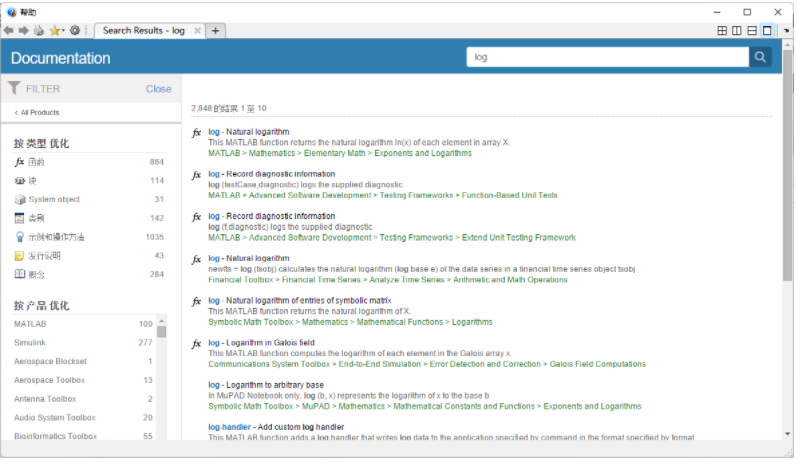797x467 pixels.
Task: Filter results by Antenna Toolbox
Action: [x=45, y=399]
